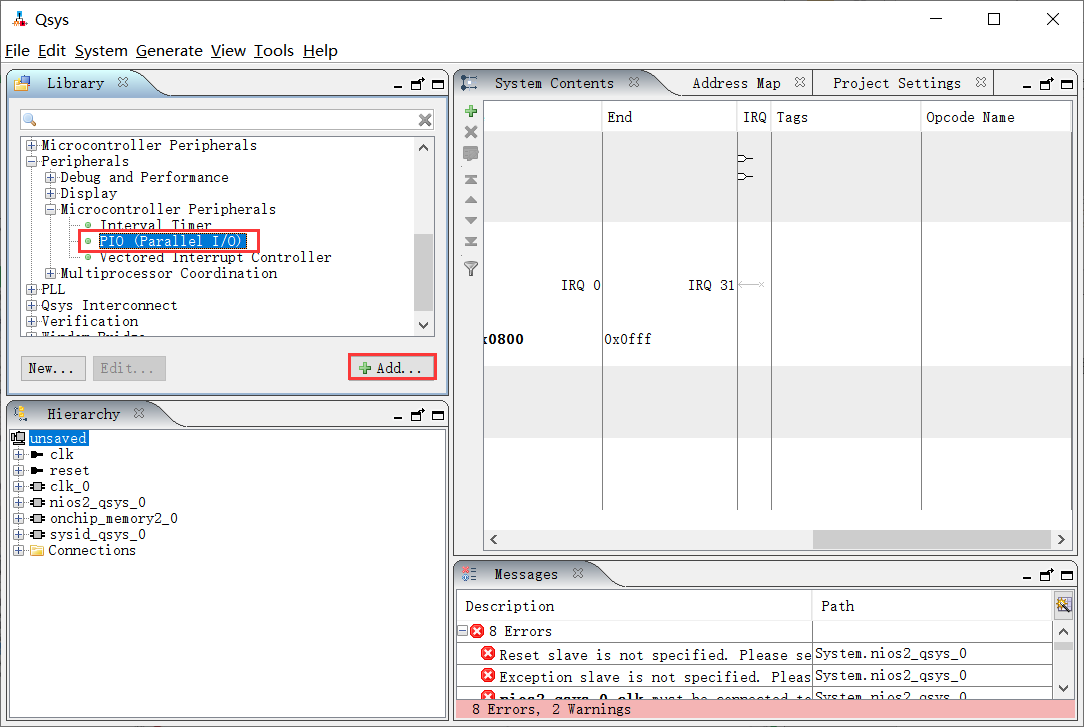Screen dimensions: 1084x727
Task: Click the remove X icon in System Contents toolbar
Action: (x=471, y=132)
